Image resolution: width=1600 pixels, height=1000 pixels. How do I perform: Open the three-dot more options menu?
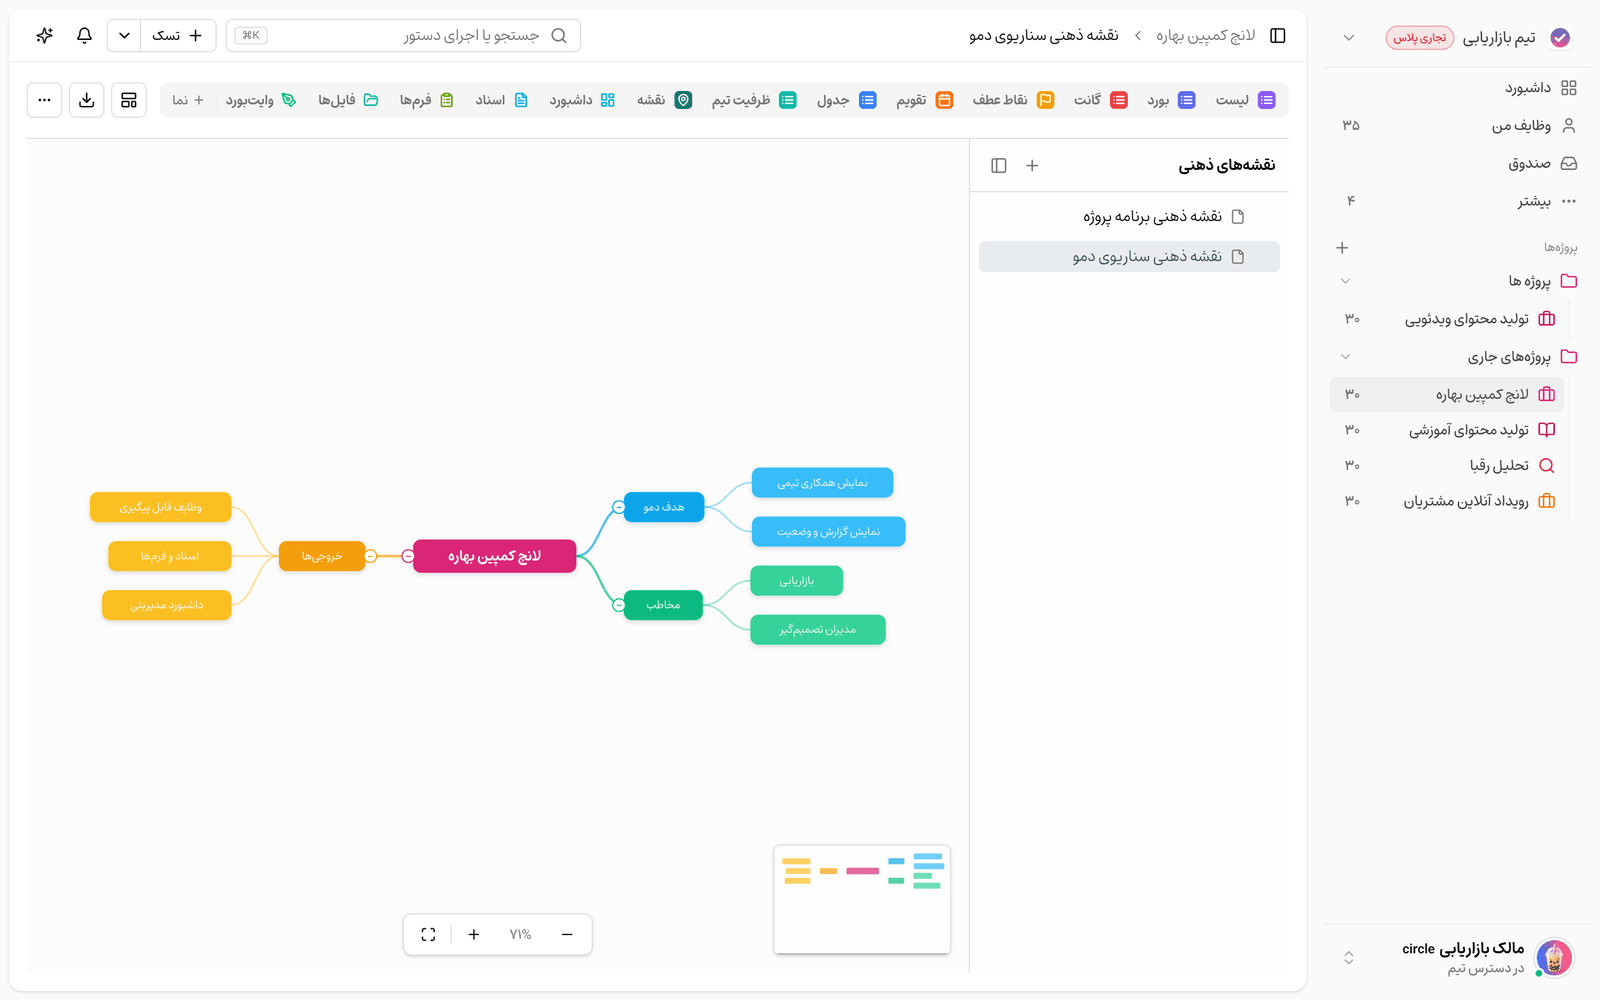44,100
